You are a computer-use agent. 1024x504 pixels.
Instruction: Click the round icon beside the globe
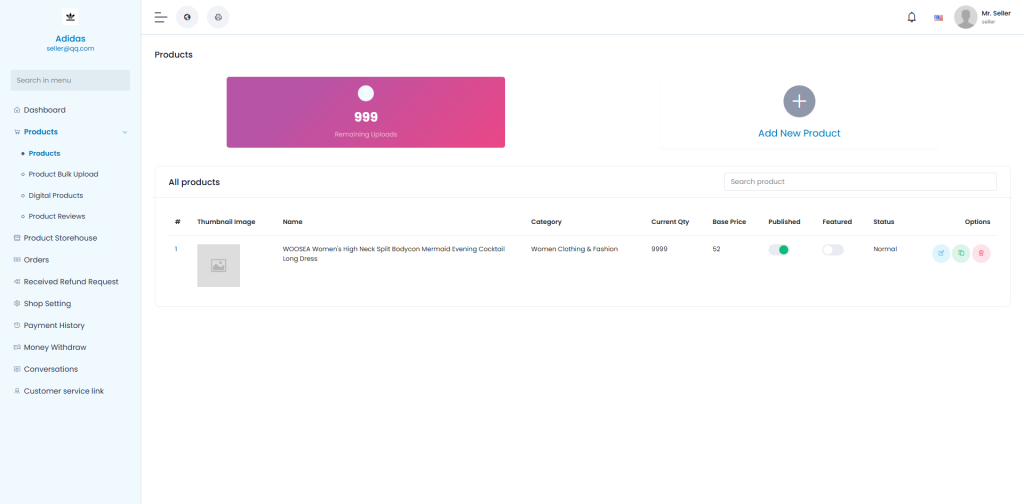click(x=218, y=17)
